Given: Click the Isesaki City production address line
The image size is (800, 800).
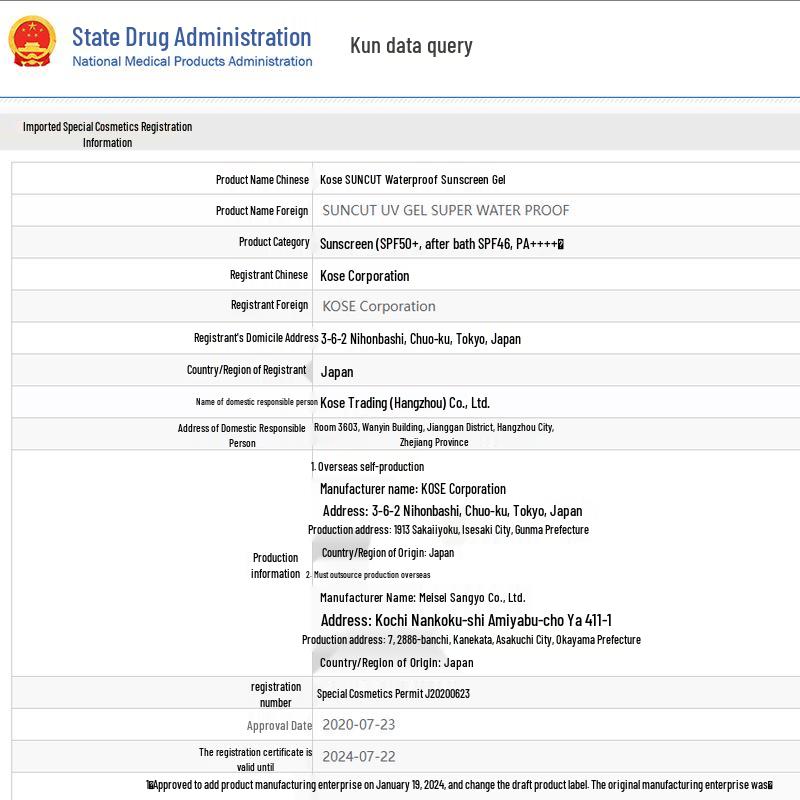Looking at the screenshot, I should pyautogui.click(x=448, y=530).
